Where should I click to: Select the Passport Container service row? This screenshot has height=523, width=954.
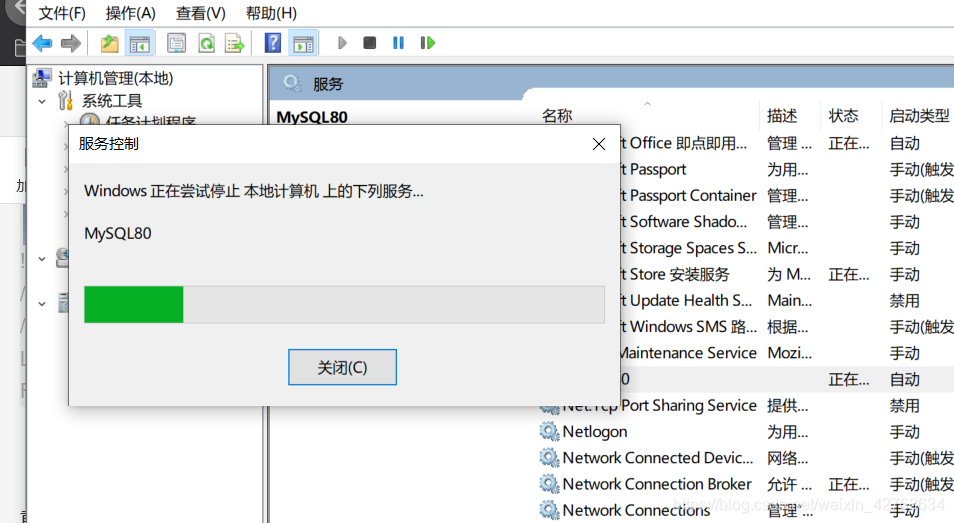[787, 196]
